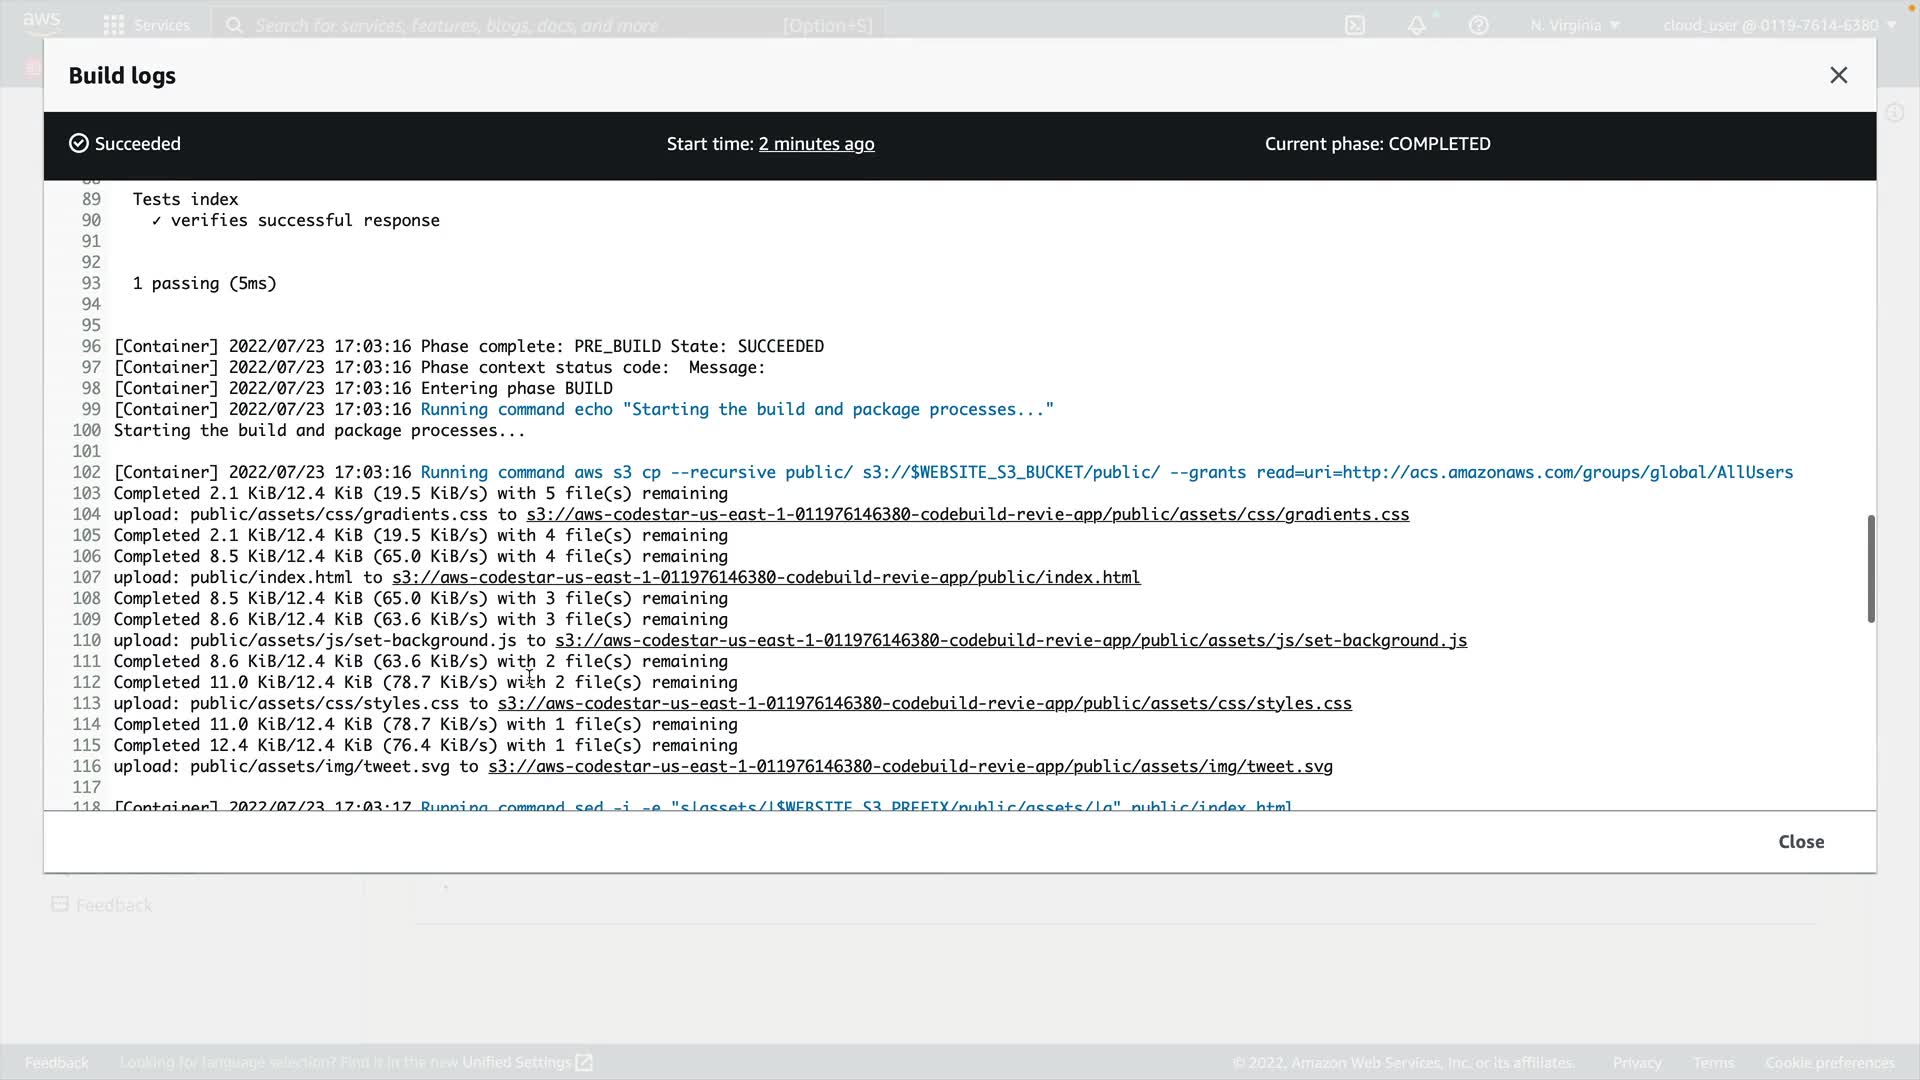Expand the cloud_user account dropdown
This screenshot has width=1920, height=1080.
point(1779,25)
